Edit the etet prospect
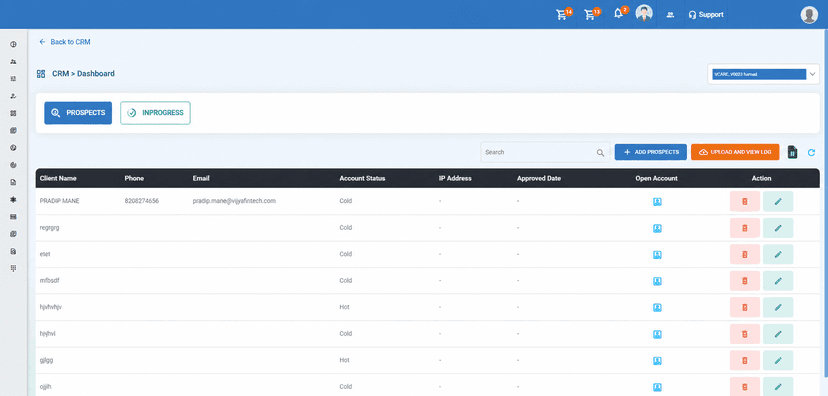Screen dimensions: 828x396 coord(778,254)
